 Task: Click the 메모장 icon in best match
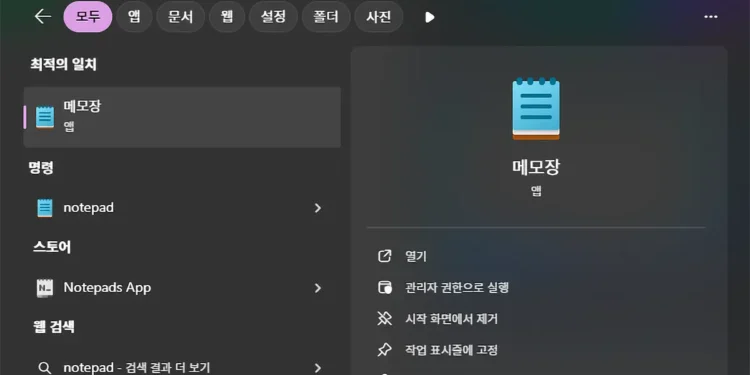point(45,117)
